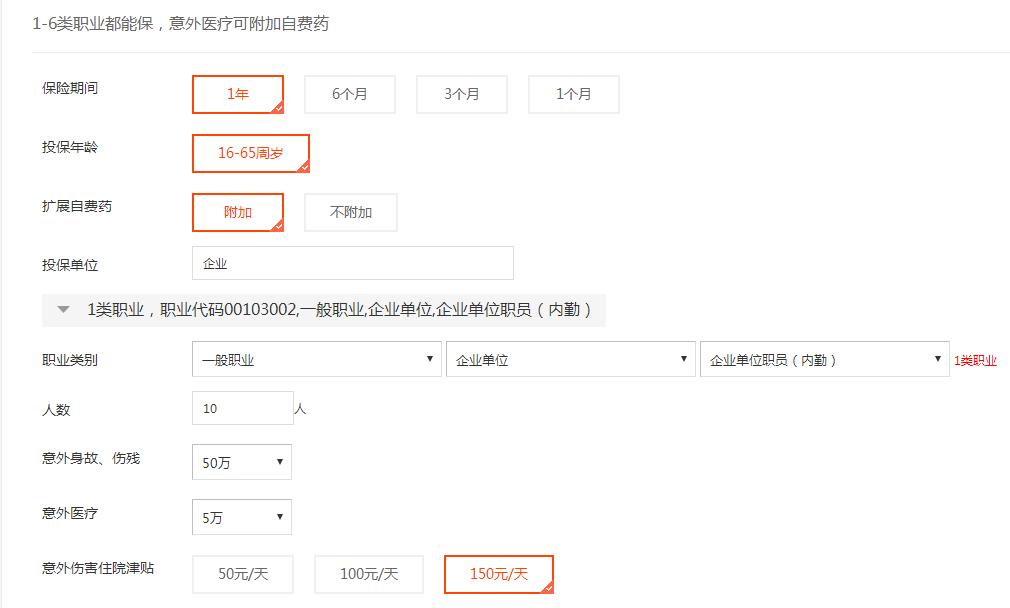1010x608 pixels.
Task: Select the 3个月 insurance period
Action: (461, 93)
